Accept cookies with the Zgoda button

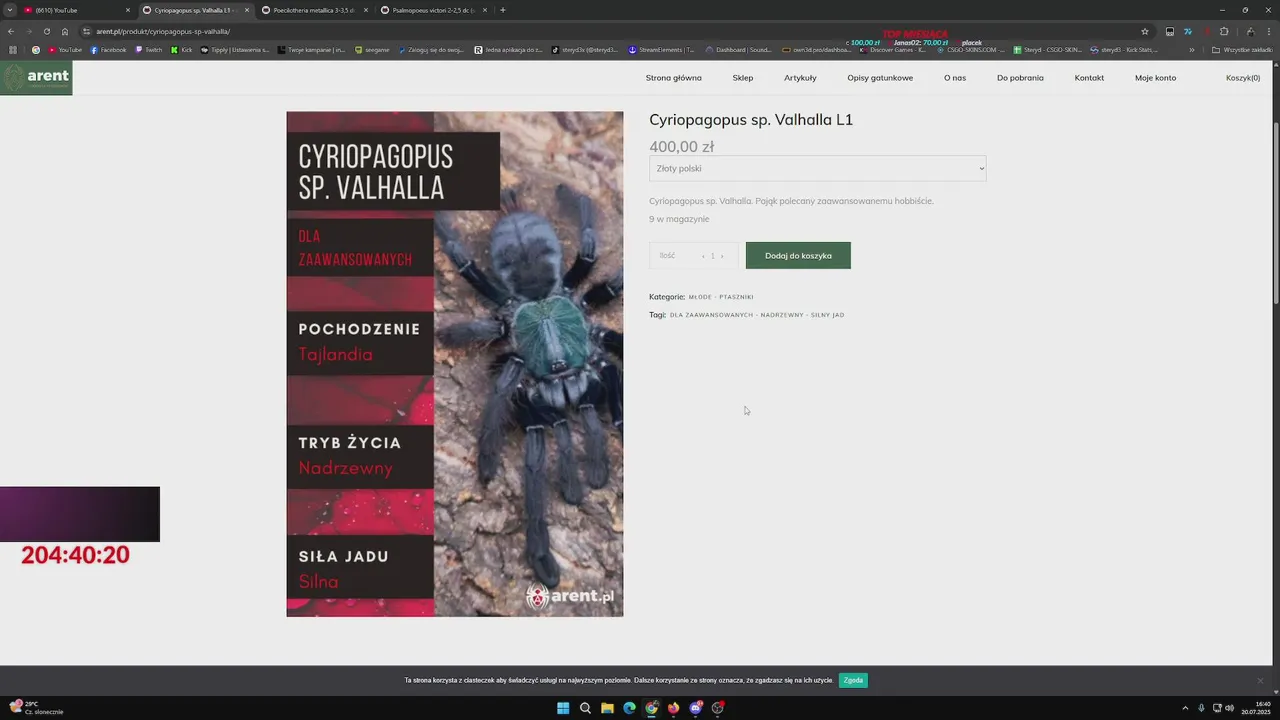coord(853,680)
